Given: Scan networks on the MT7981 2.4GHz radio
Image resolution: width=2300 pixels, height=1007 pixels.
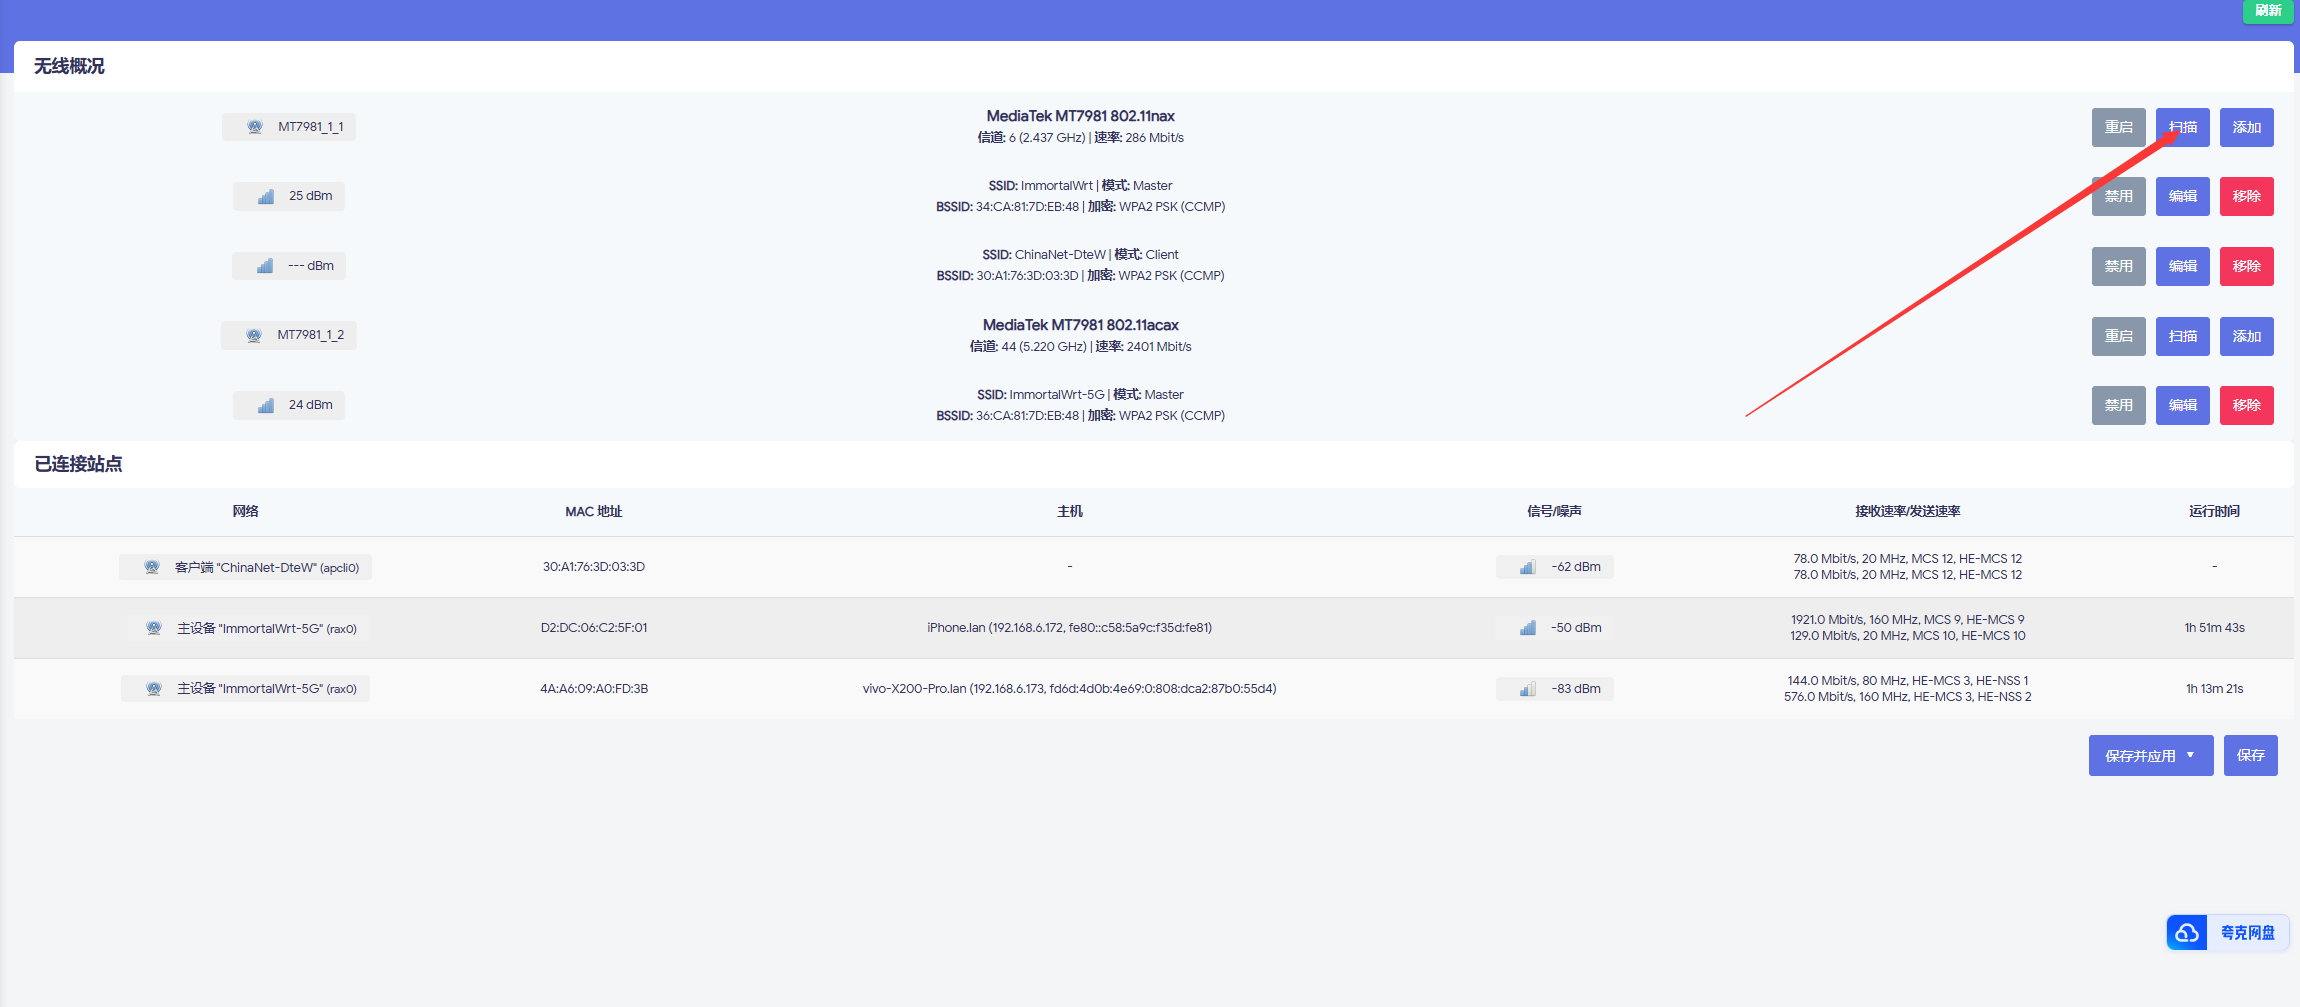Looking at the screenshot, I should tap(2182, 128).
